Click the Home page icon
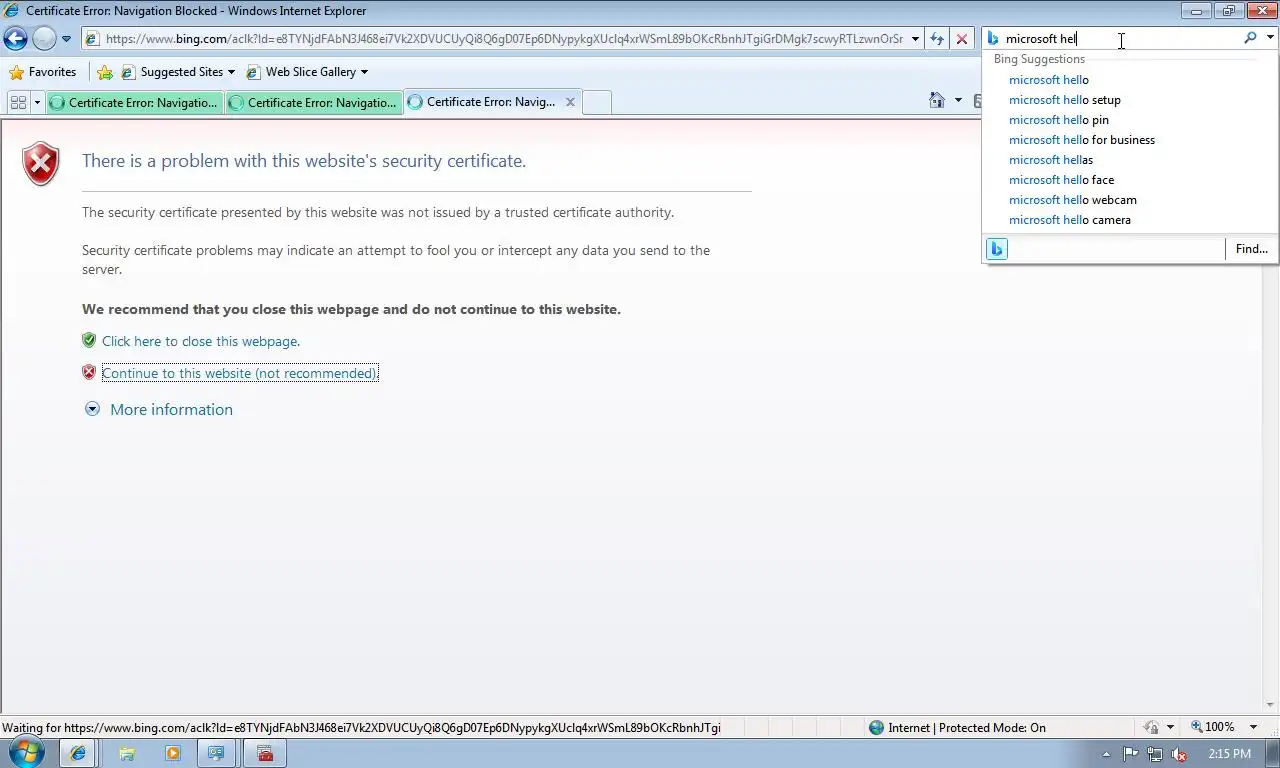Viewport: 1280px width, 768px height. point(937,100)
